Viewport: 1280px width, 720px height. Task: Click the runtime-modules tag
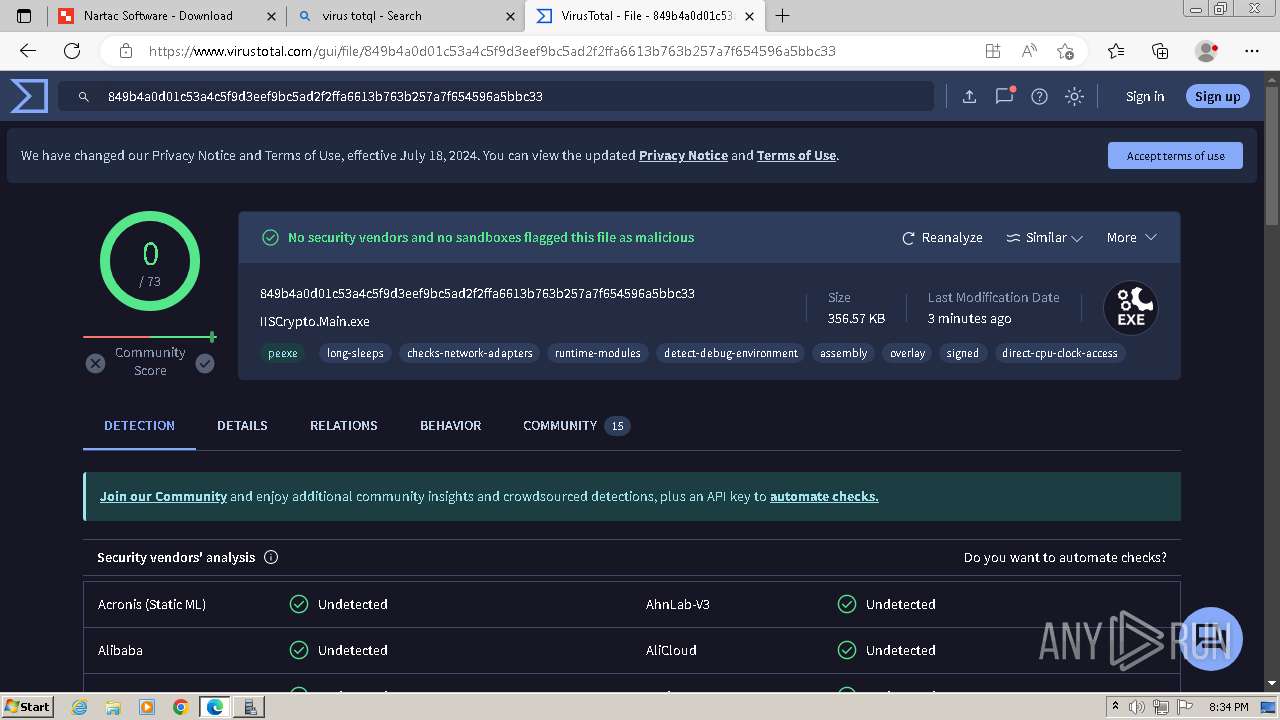coord(598,353)
